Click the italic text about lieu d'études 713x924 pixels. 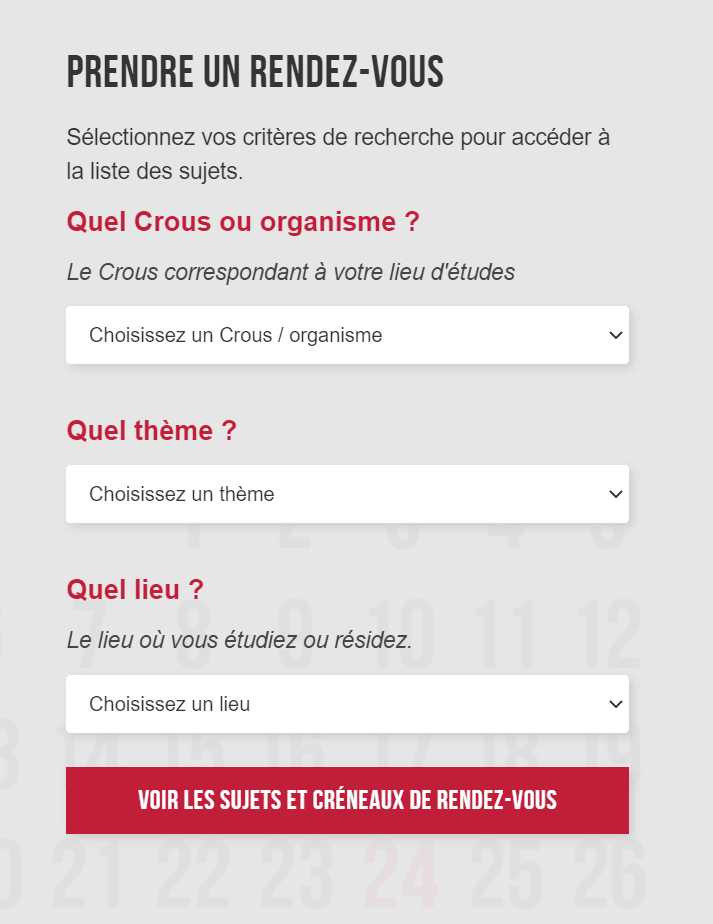[289, 271]
